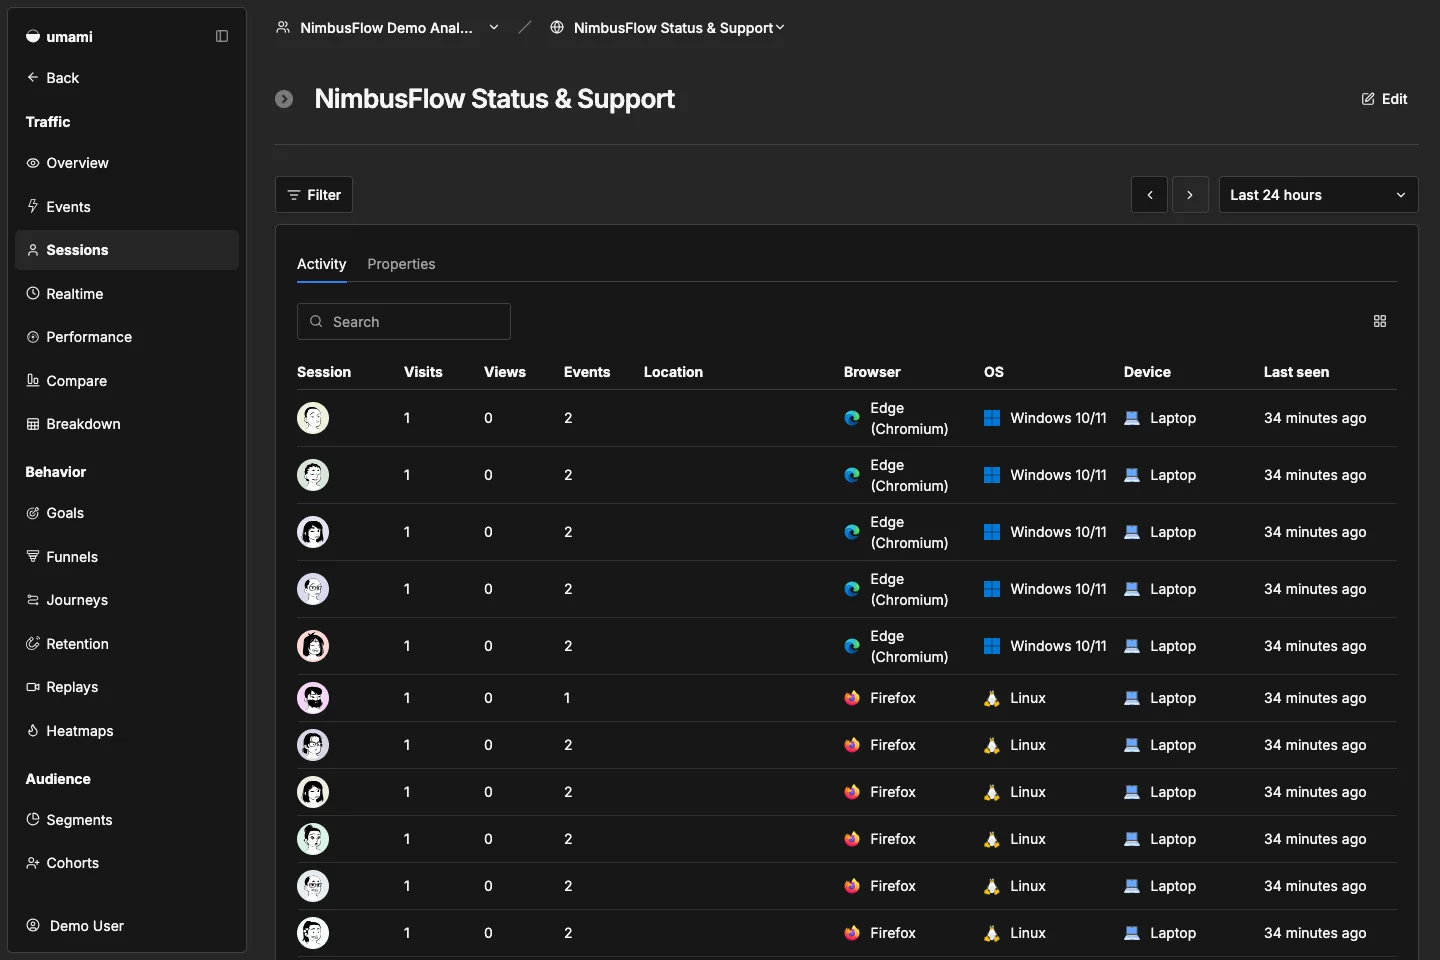Click the team users icon in breadcrumb
Viewport: 1440px width, 960px height.
click(283, 28)
